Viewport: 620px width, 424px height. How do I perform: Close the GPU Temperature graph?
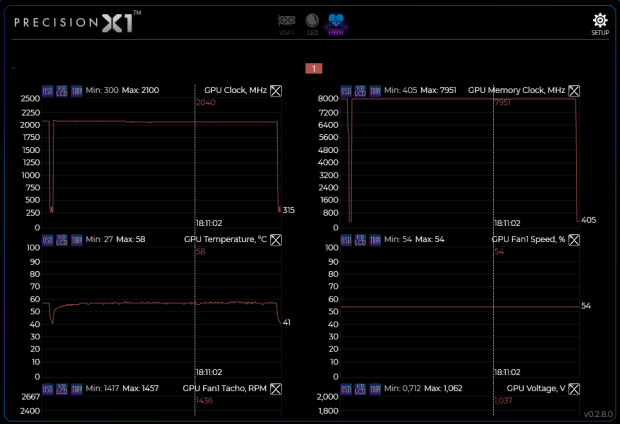point(276,240)
